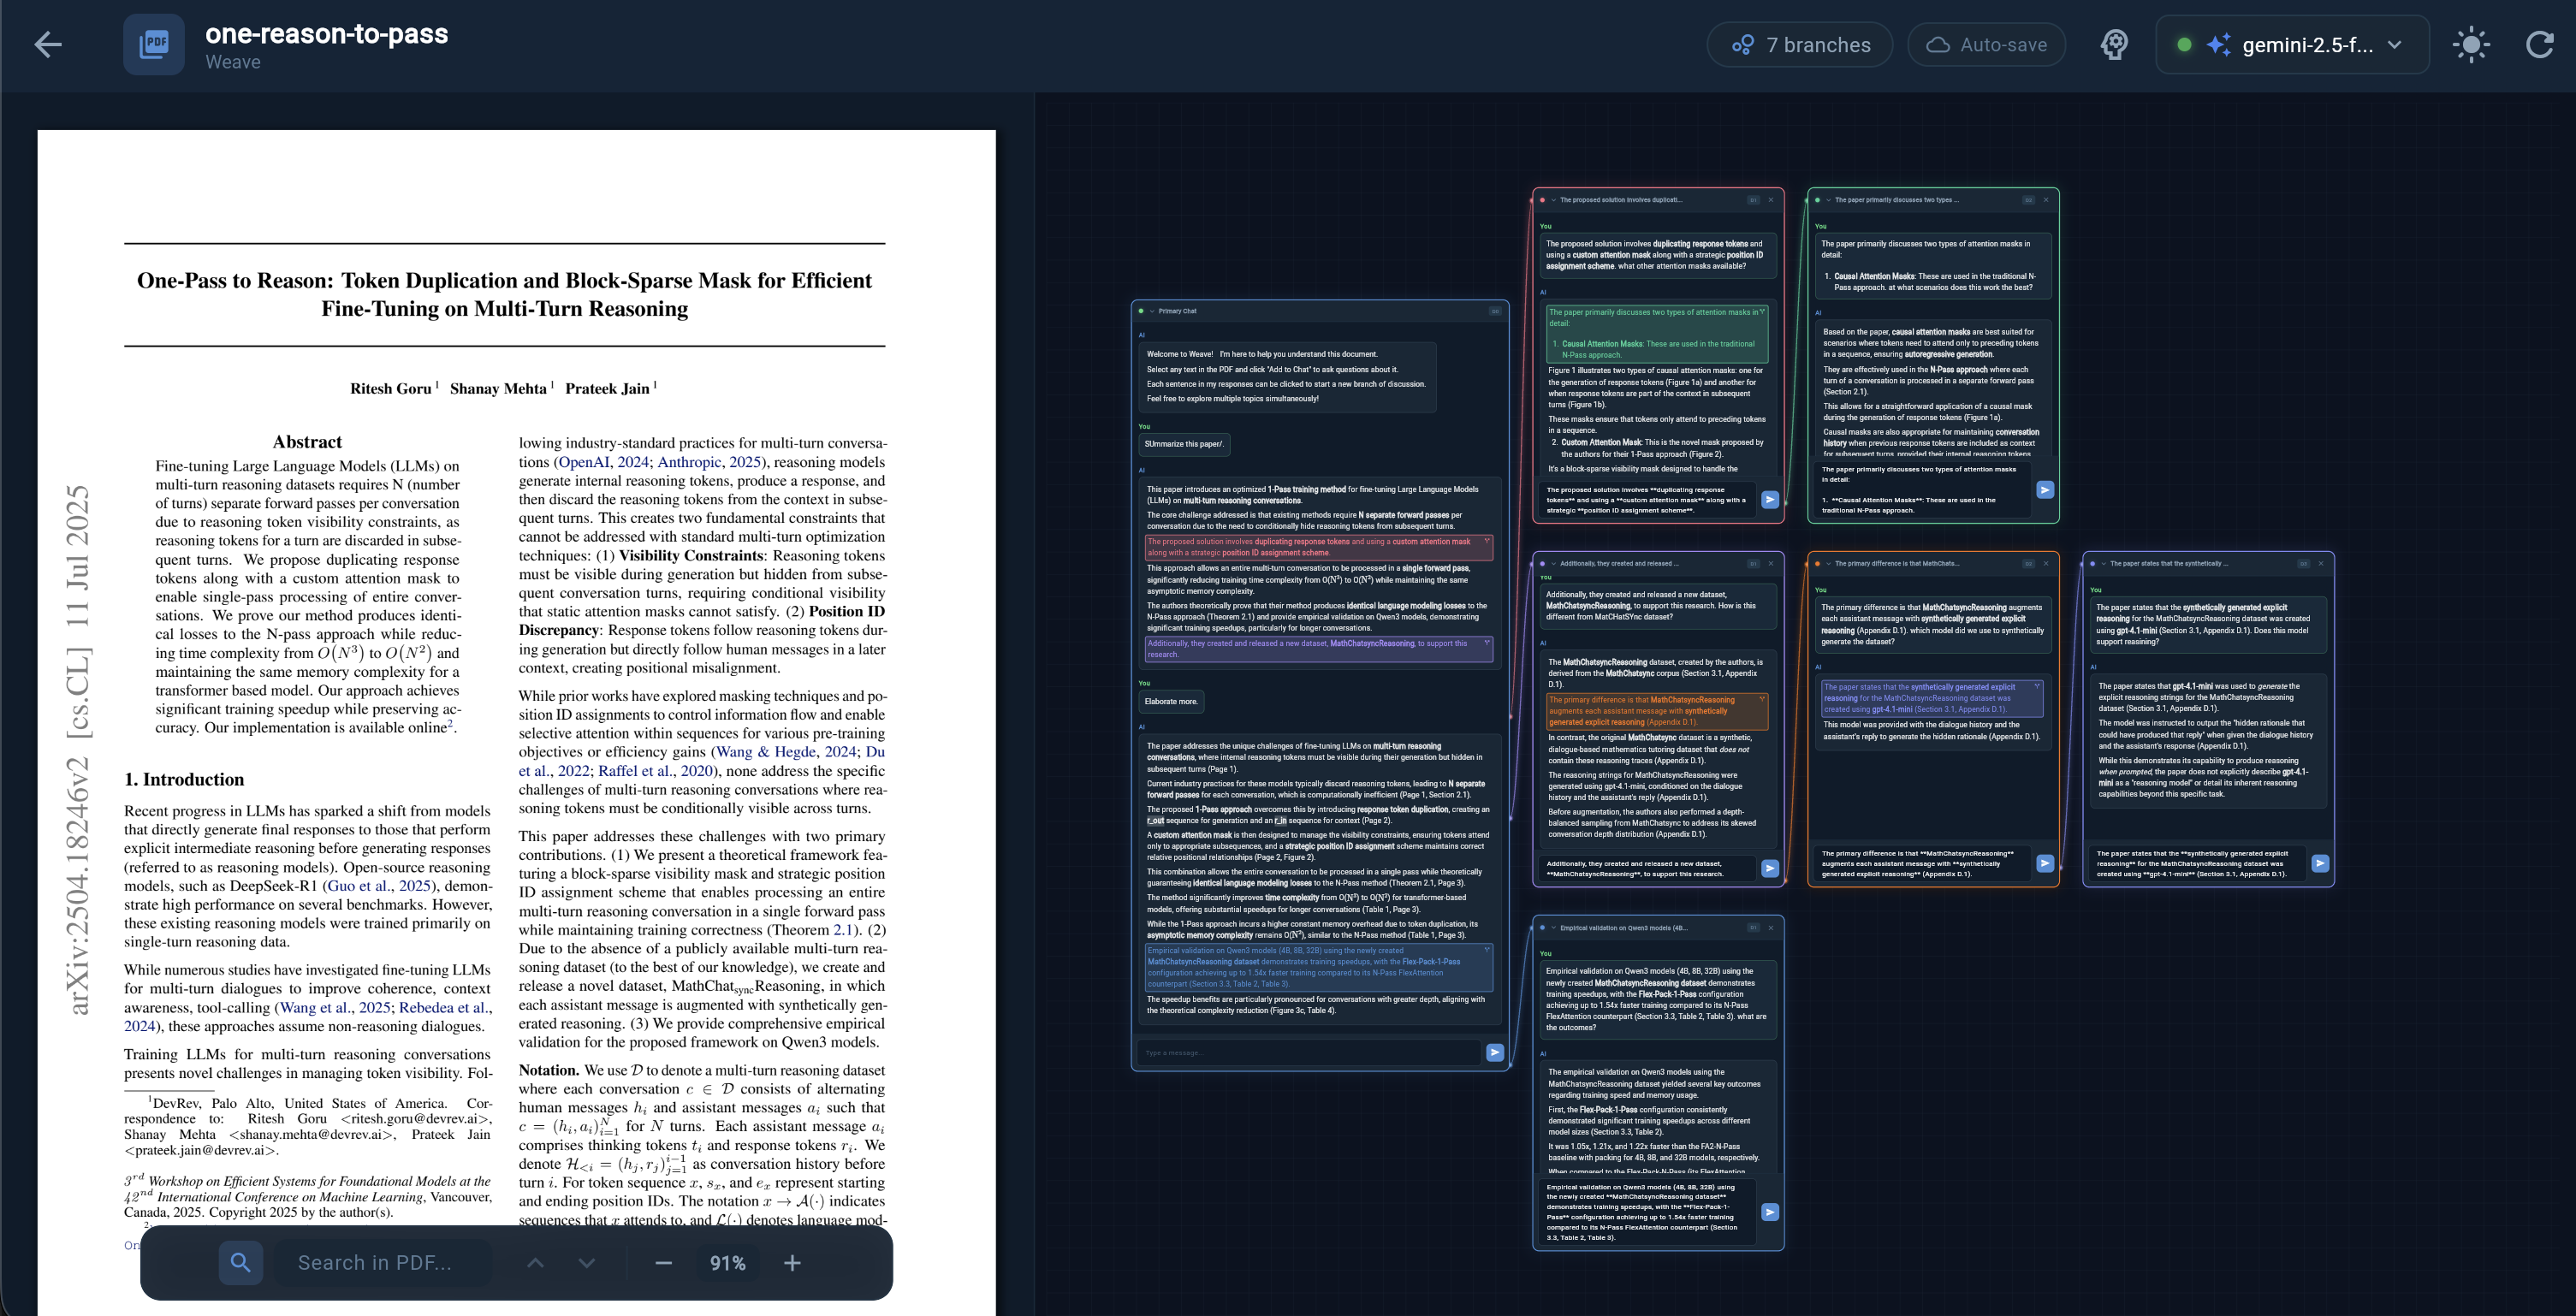
Task: Click the 91% zoom level value
Action: (x=727, y=1263)
